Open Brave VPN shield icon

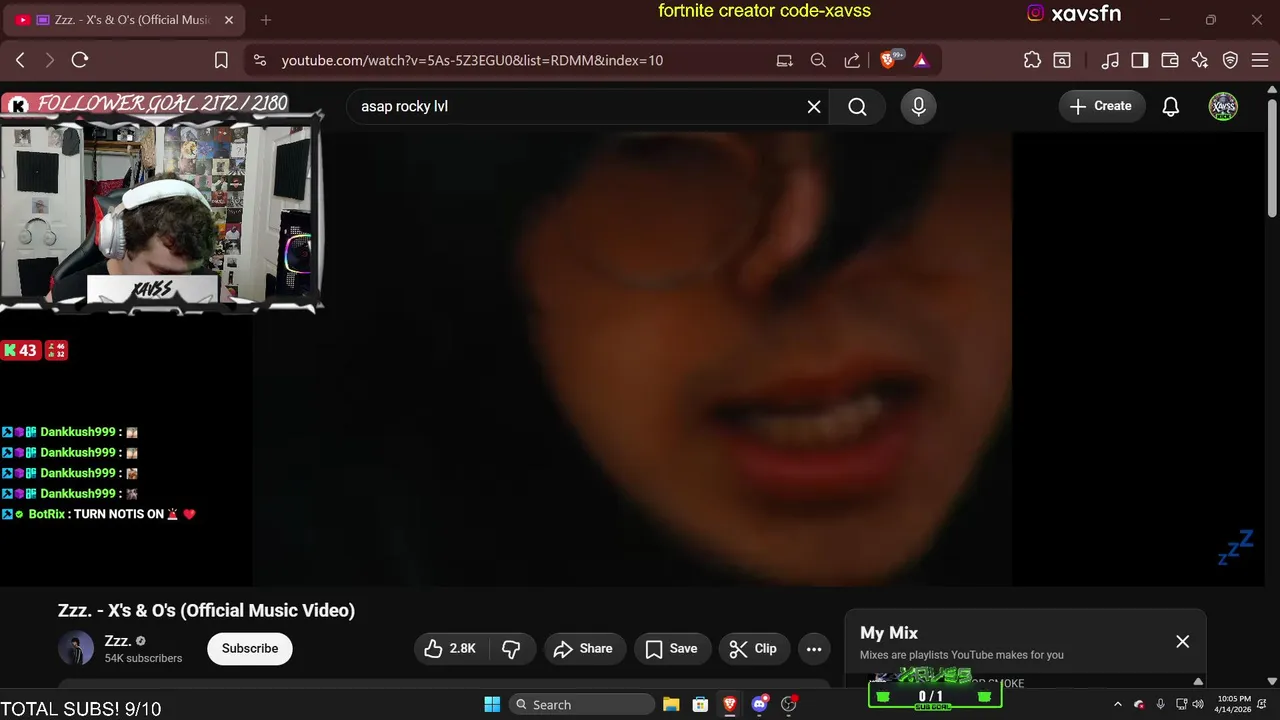(x=1231, y=60)
